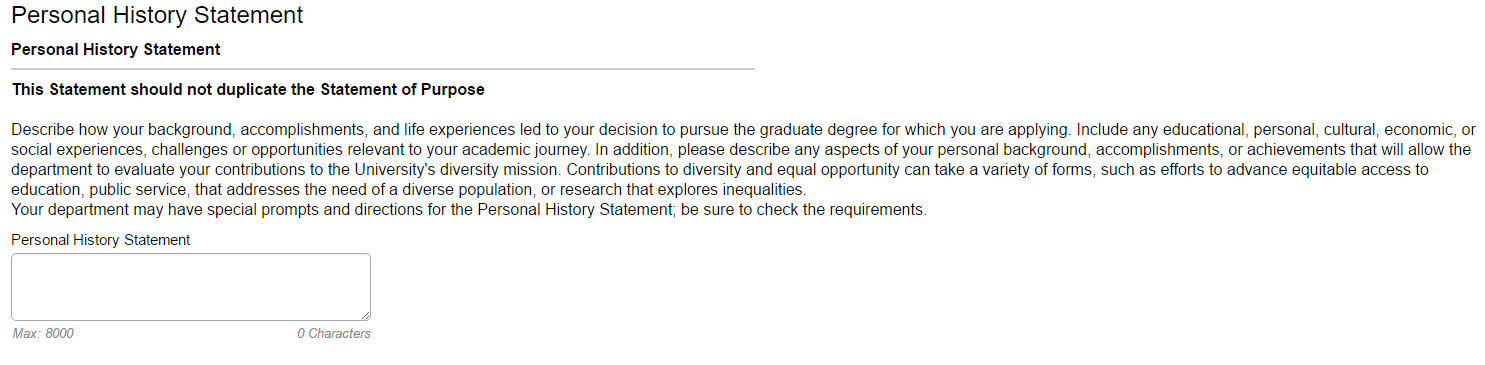Click the large "Personal History Statement" page title

pos(157,15)
